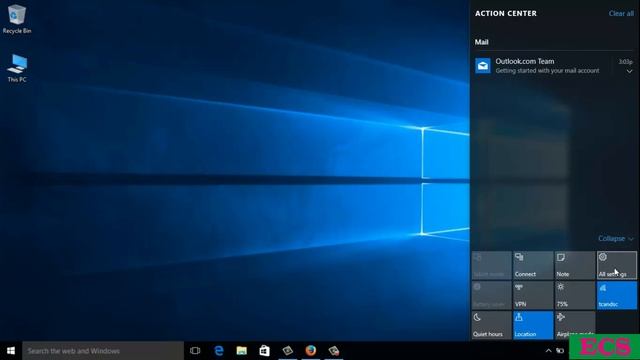Open the Start menu

(11, 351)
